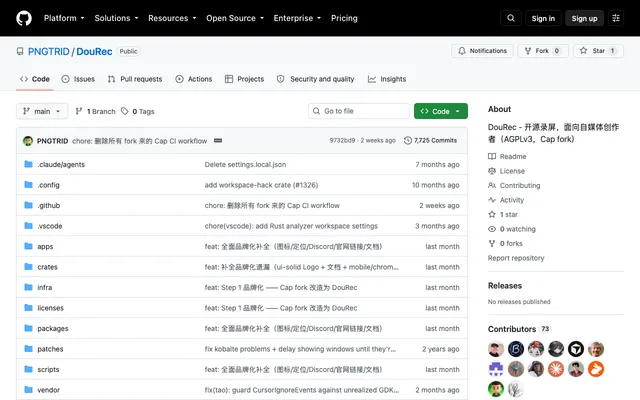Open the green Code dropdown button
The height and width of the screenshot is (400, 640).
tap(440, 111)
